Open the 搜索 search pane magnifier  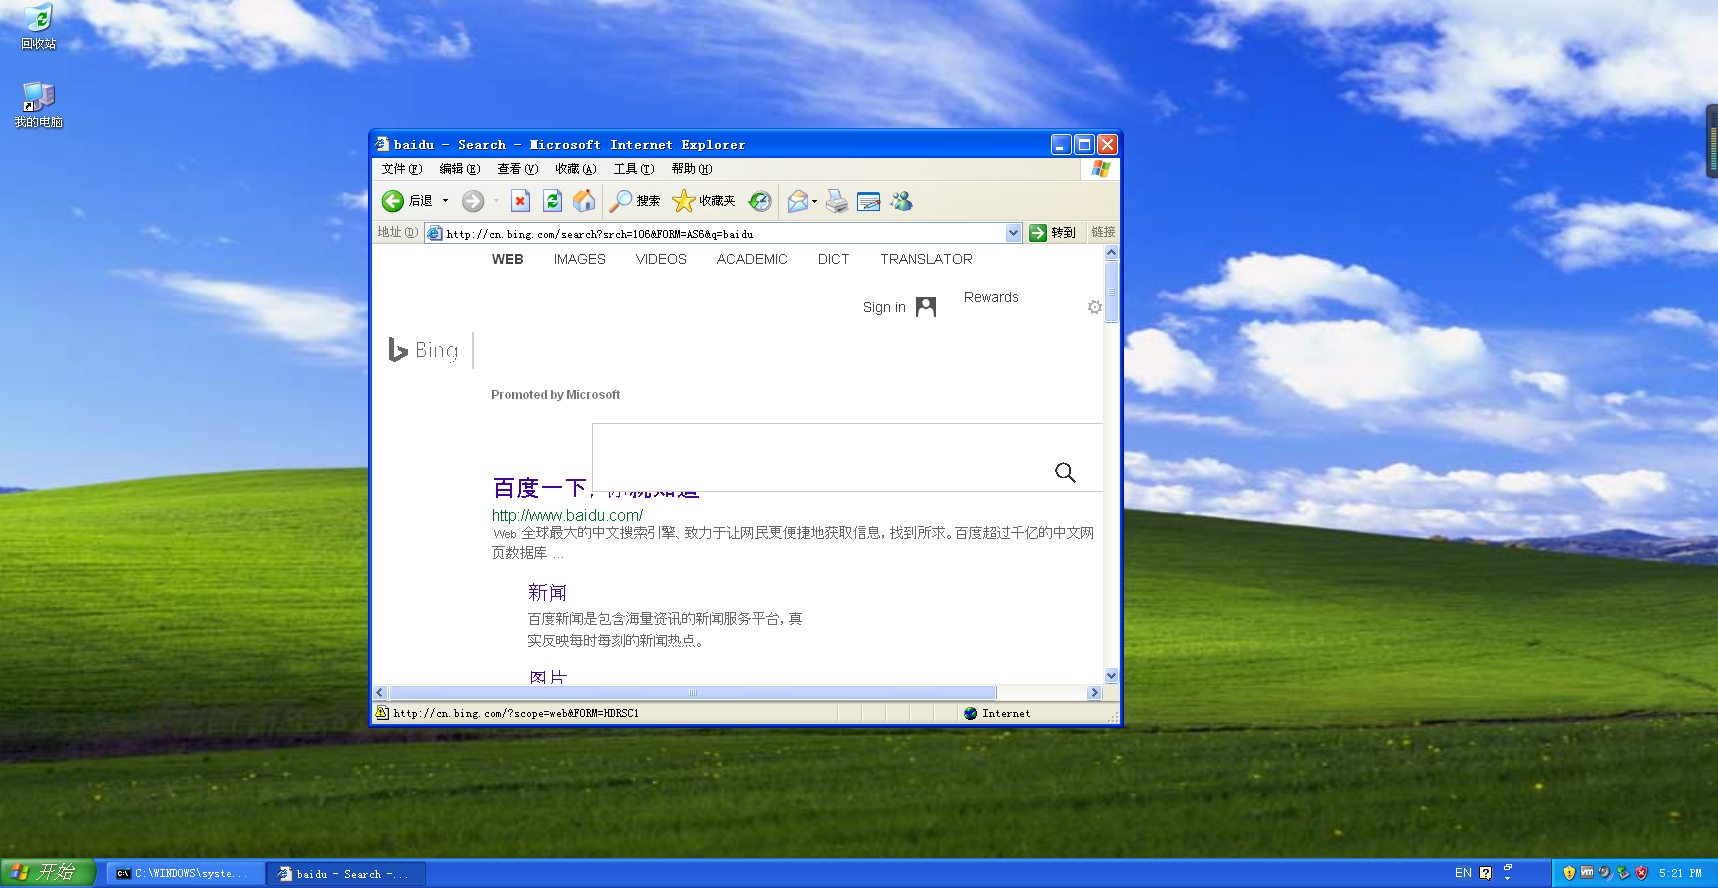[x=635, y=201]
